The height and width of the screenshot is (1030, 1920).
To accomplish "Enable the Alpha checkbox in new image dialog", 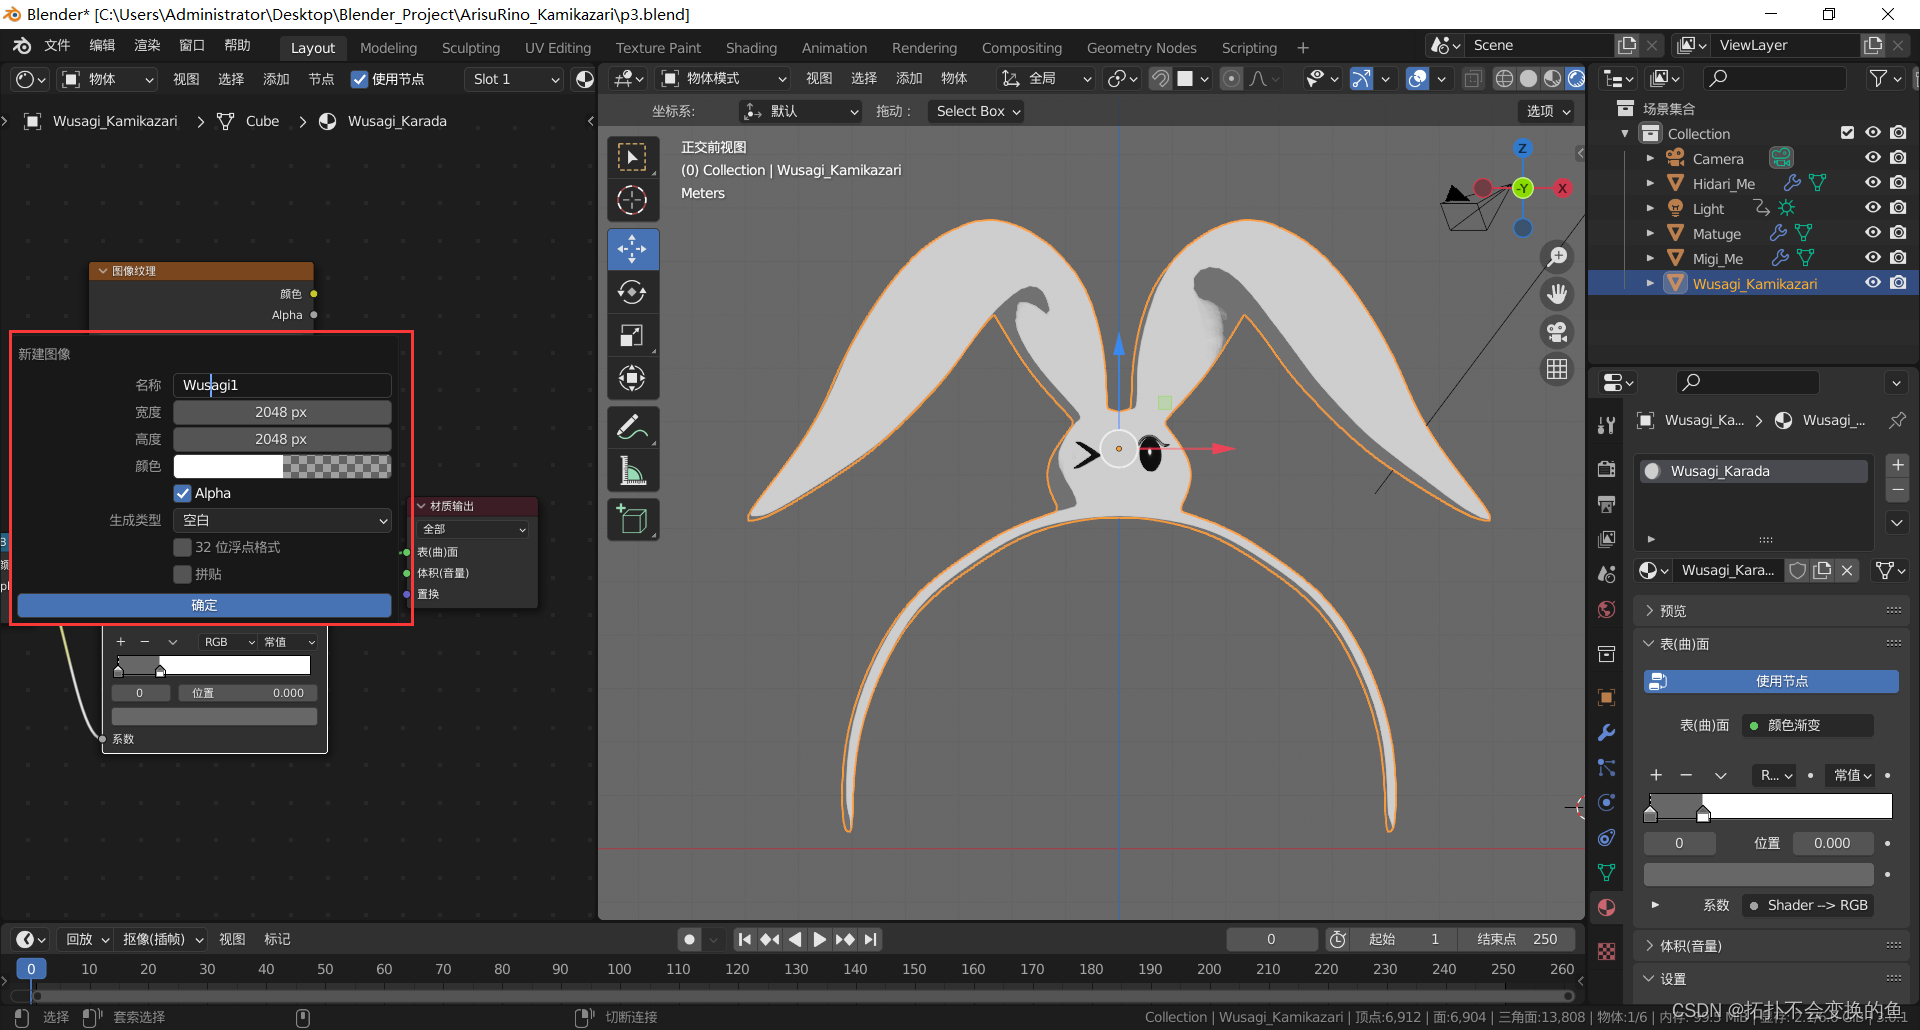I will (183, 493).
